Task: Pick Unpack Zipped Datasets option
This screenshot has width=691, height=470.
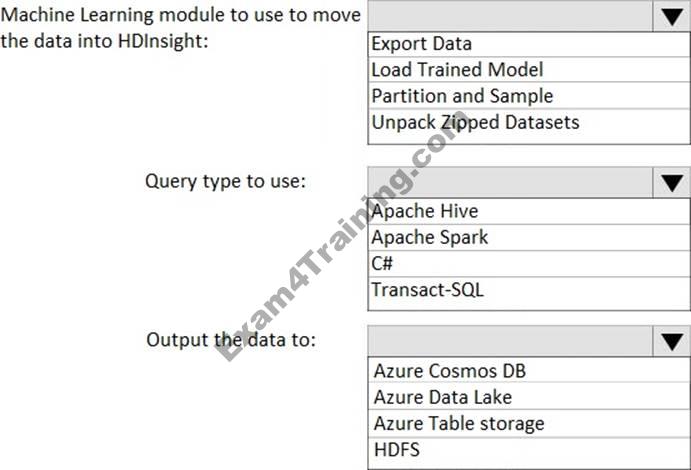Action: pos(475,123)
